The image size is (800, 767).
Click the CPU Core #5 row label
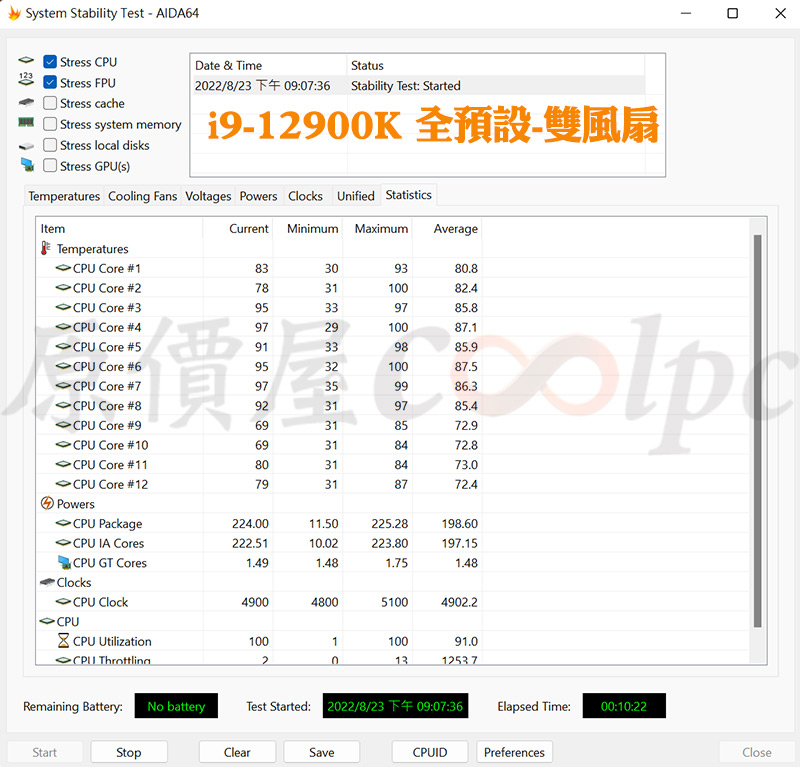point(107,347)
